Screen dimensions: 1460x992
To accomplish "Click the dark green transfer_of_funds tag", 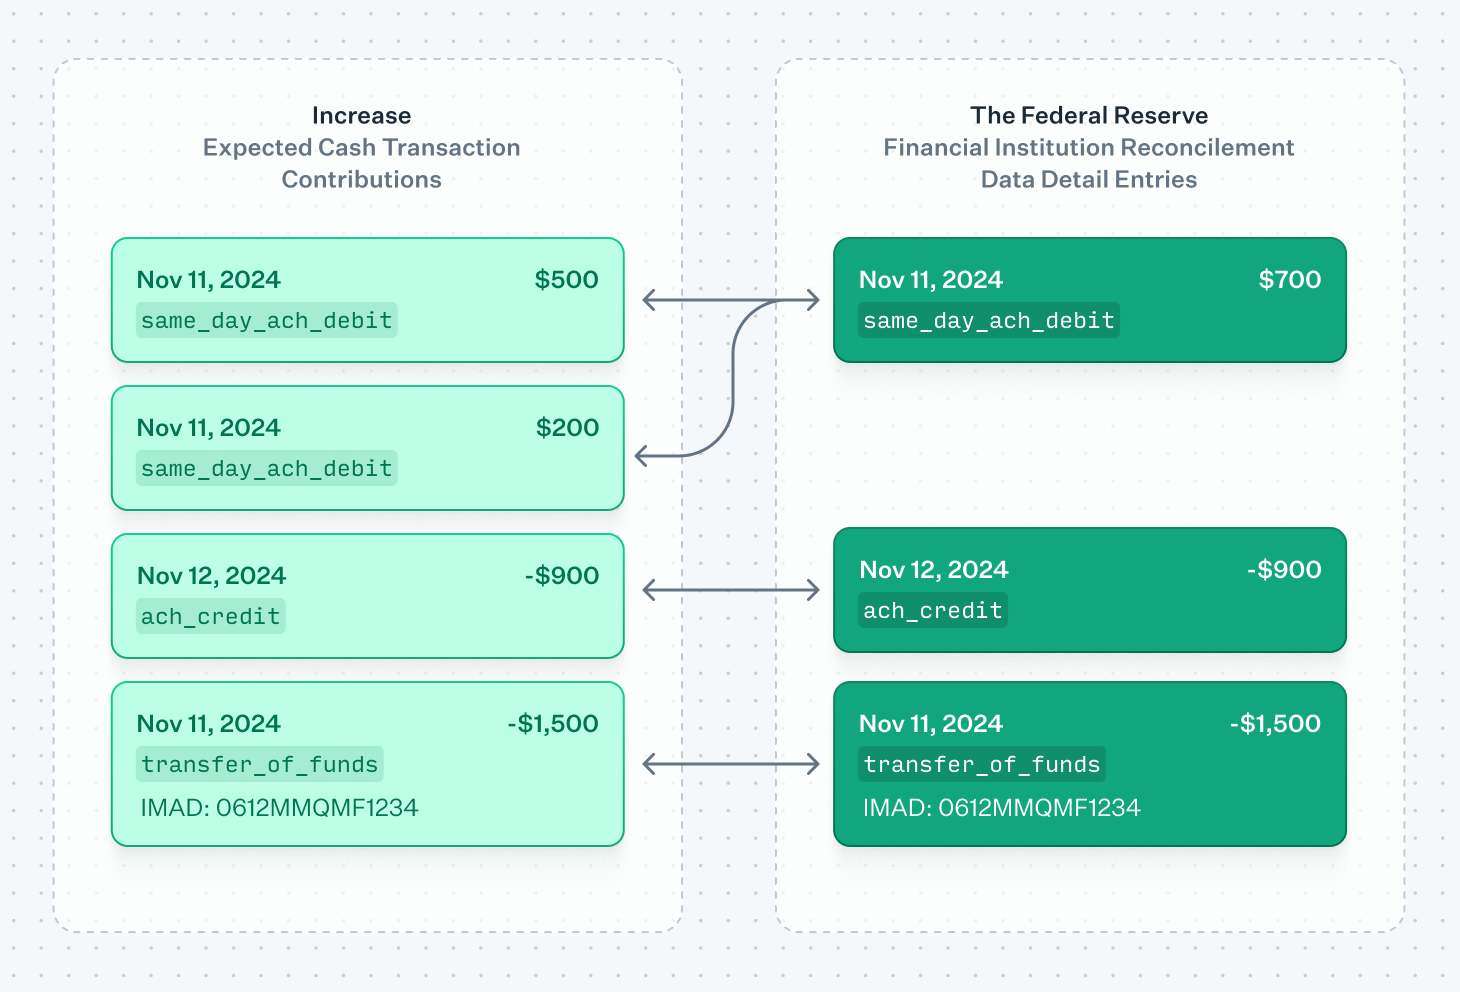I will pyautogui.click(x=981, y=764).
